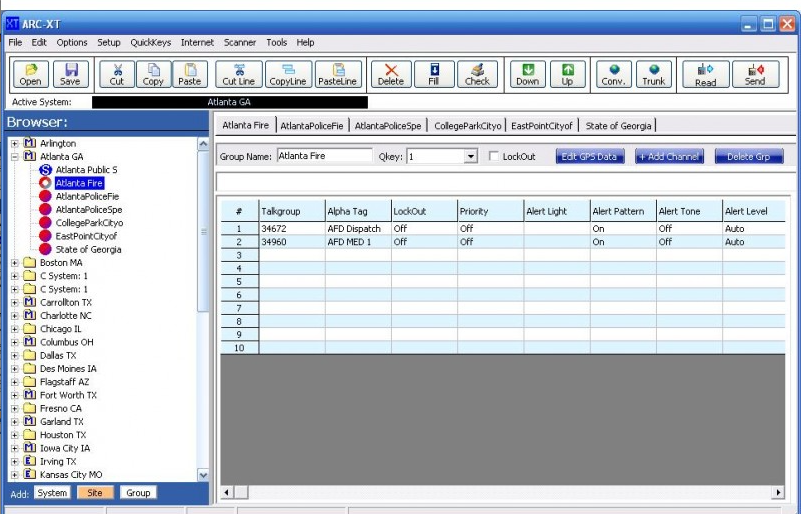Select Houston TX in the Browser tree
The height and width of the screenshot is (514, 801).
pyautogui.click(x=63, y=435)
